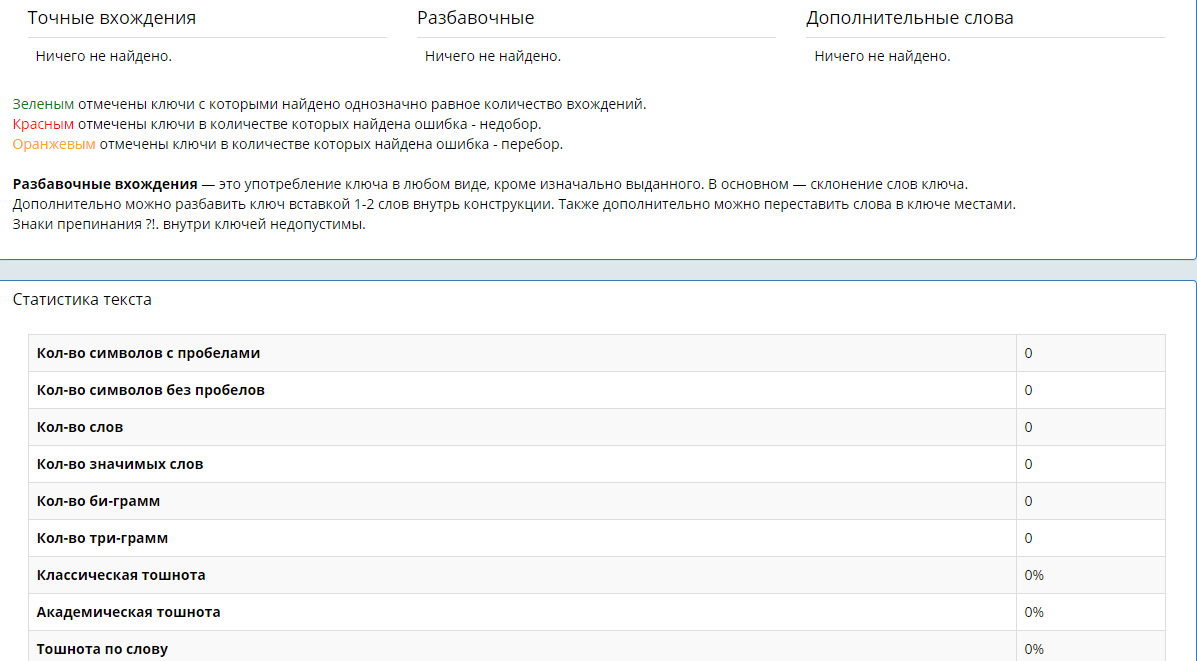
Task: Click the 0 value for "Кол-во слов"
Action: (x=1028, y=427)
